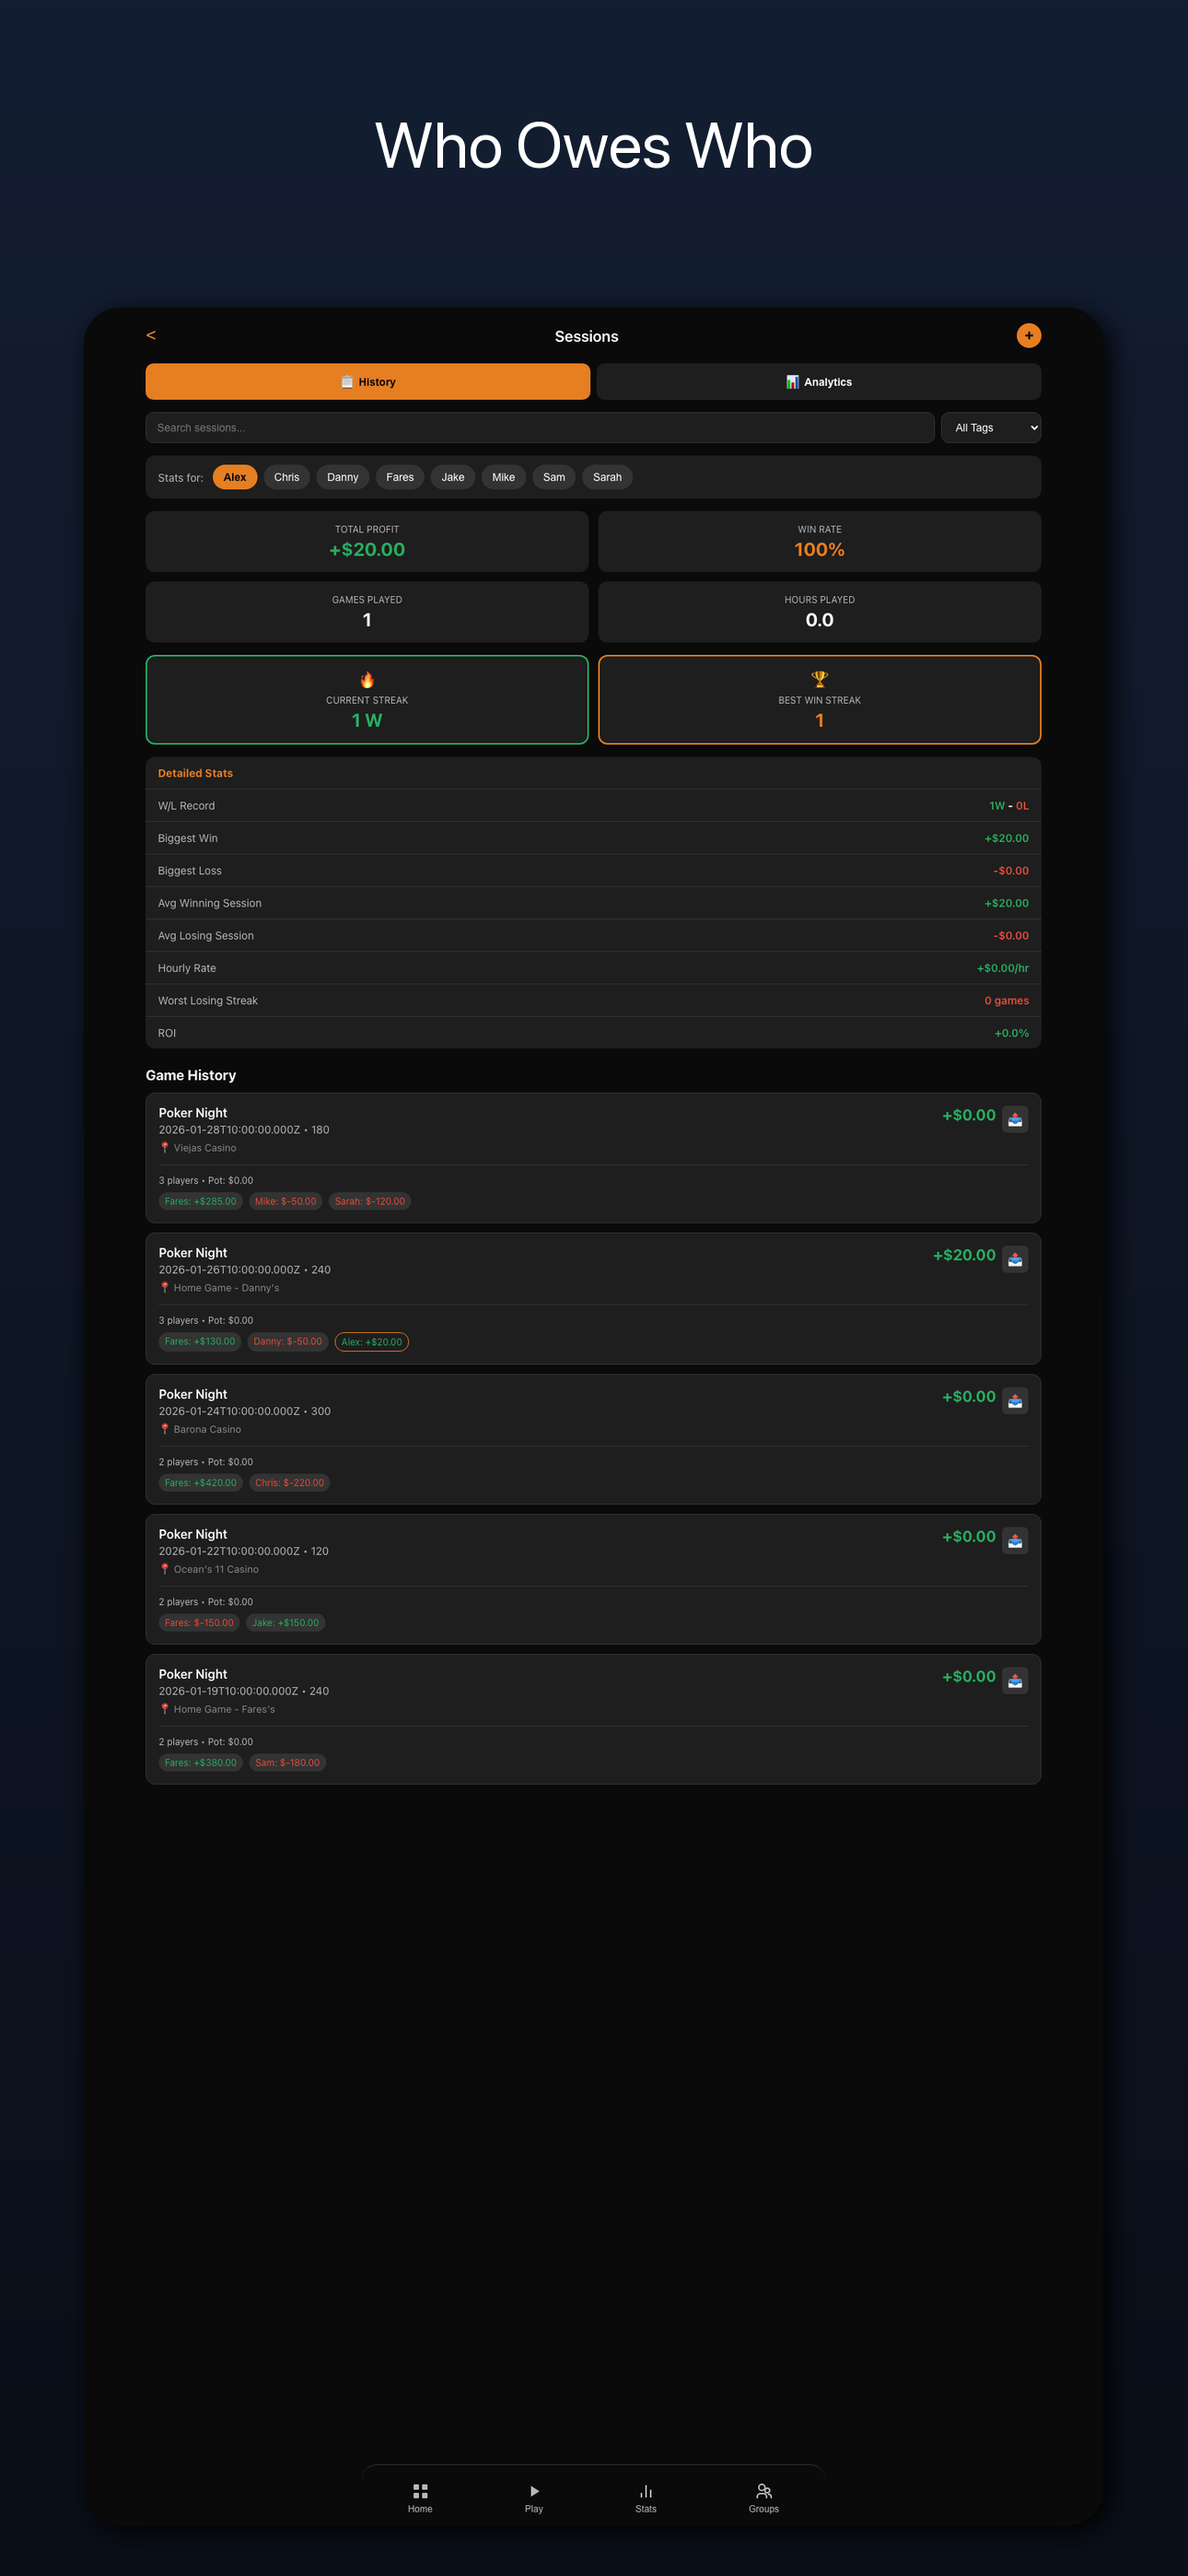Screen dimensions: 1188x2576
Task: Click the Worst Losing Streak row
Action: pos(593,1001)
